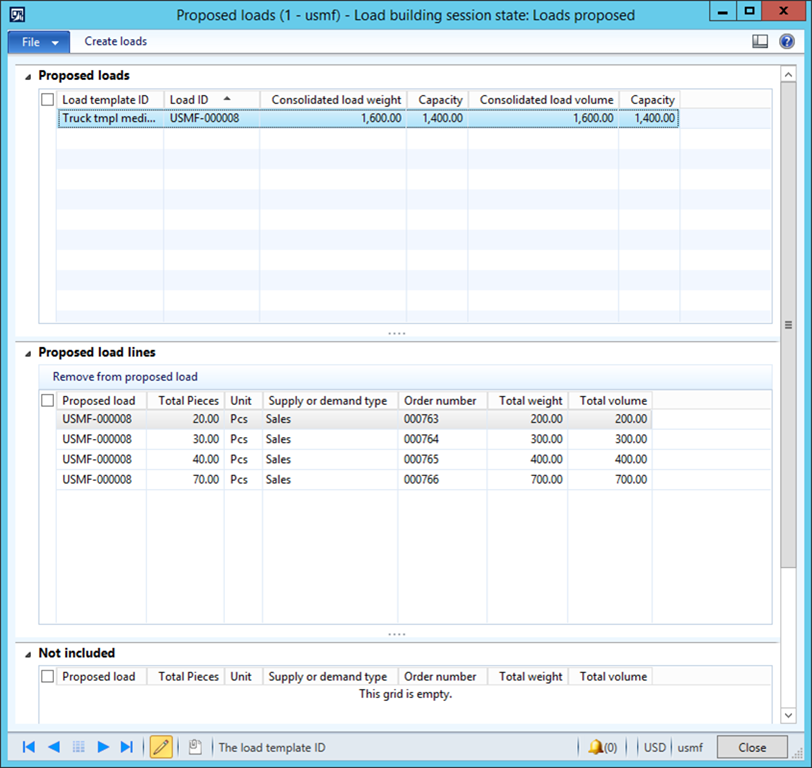Open the help question mark icon
The height and width of the screenshot is (768, 812).
coord(787,41)
